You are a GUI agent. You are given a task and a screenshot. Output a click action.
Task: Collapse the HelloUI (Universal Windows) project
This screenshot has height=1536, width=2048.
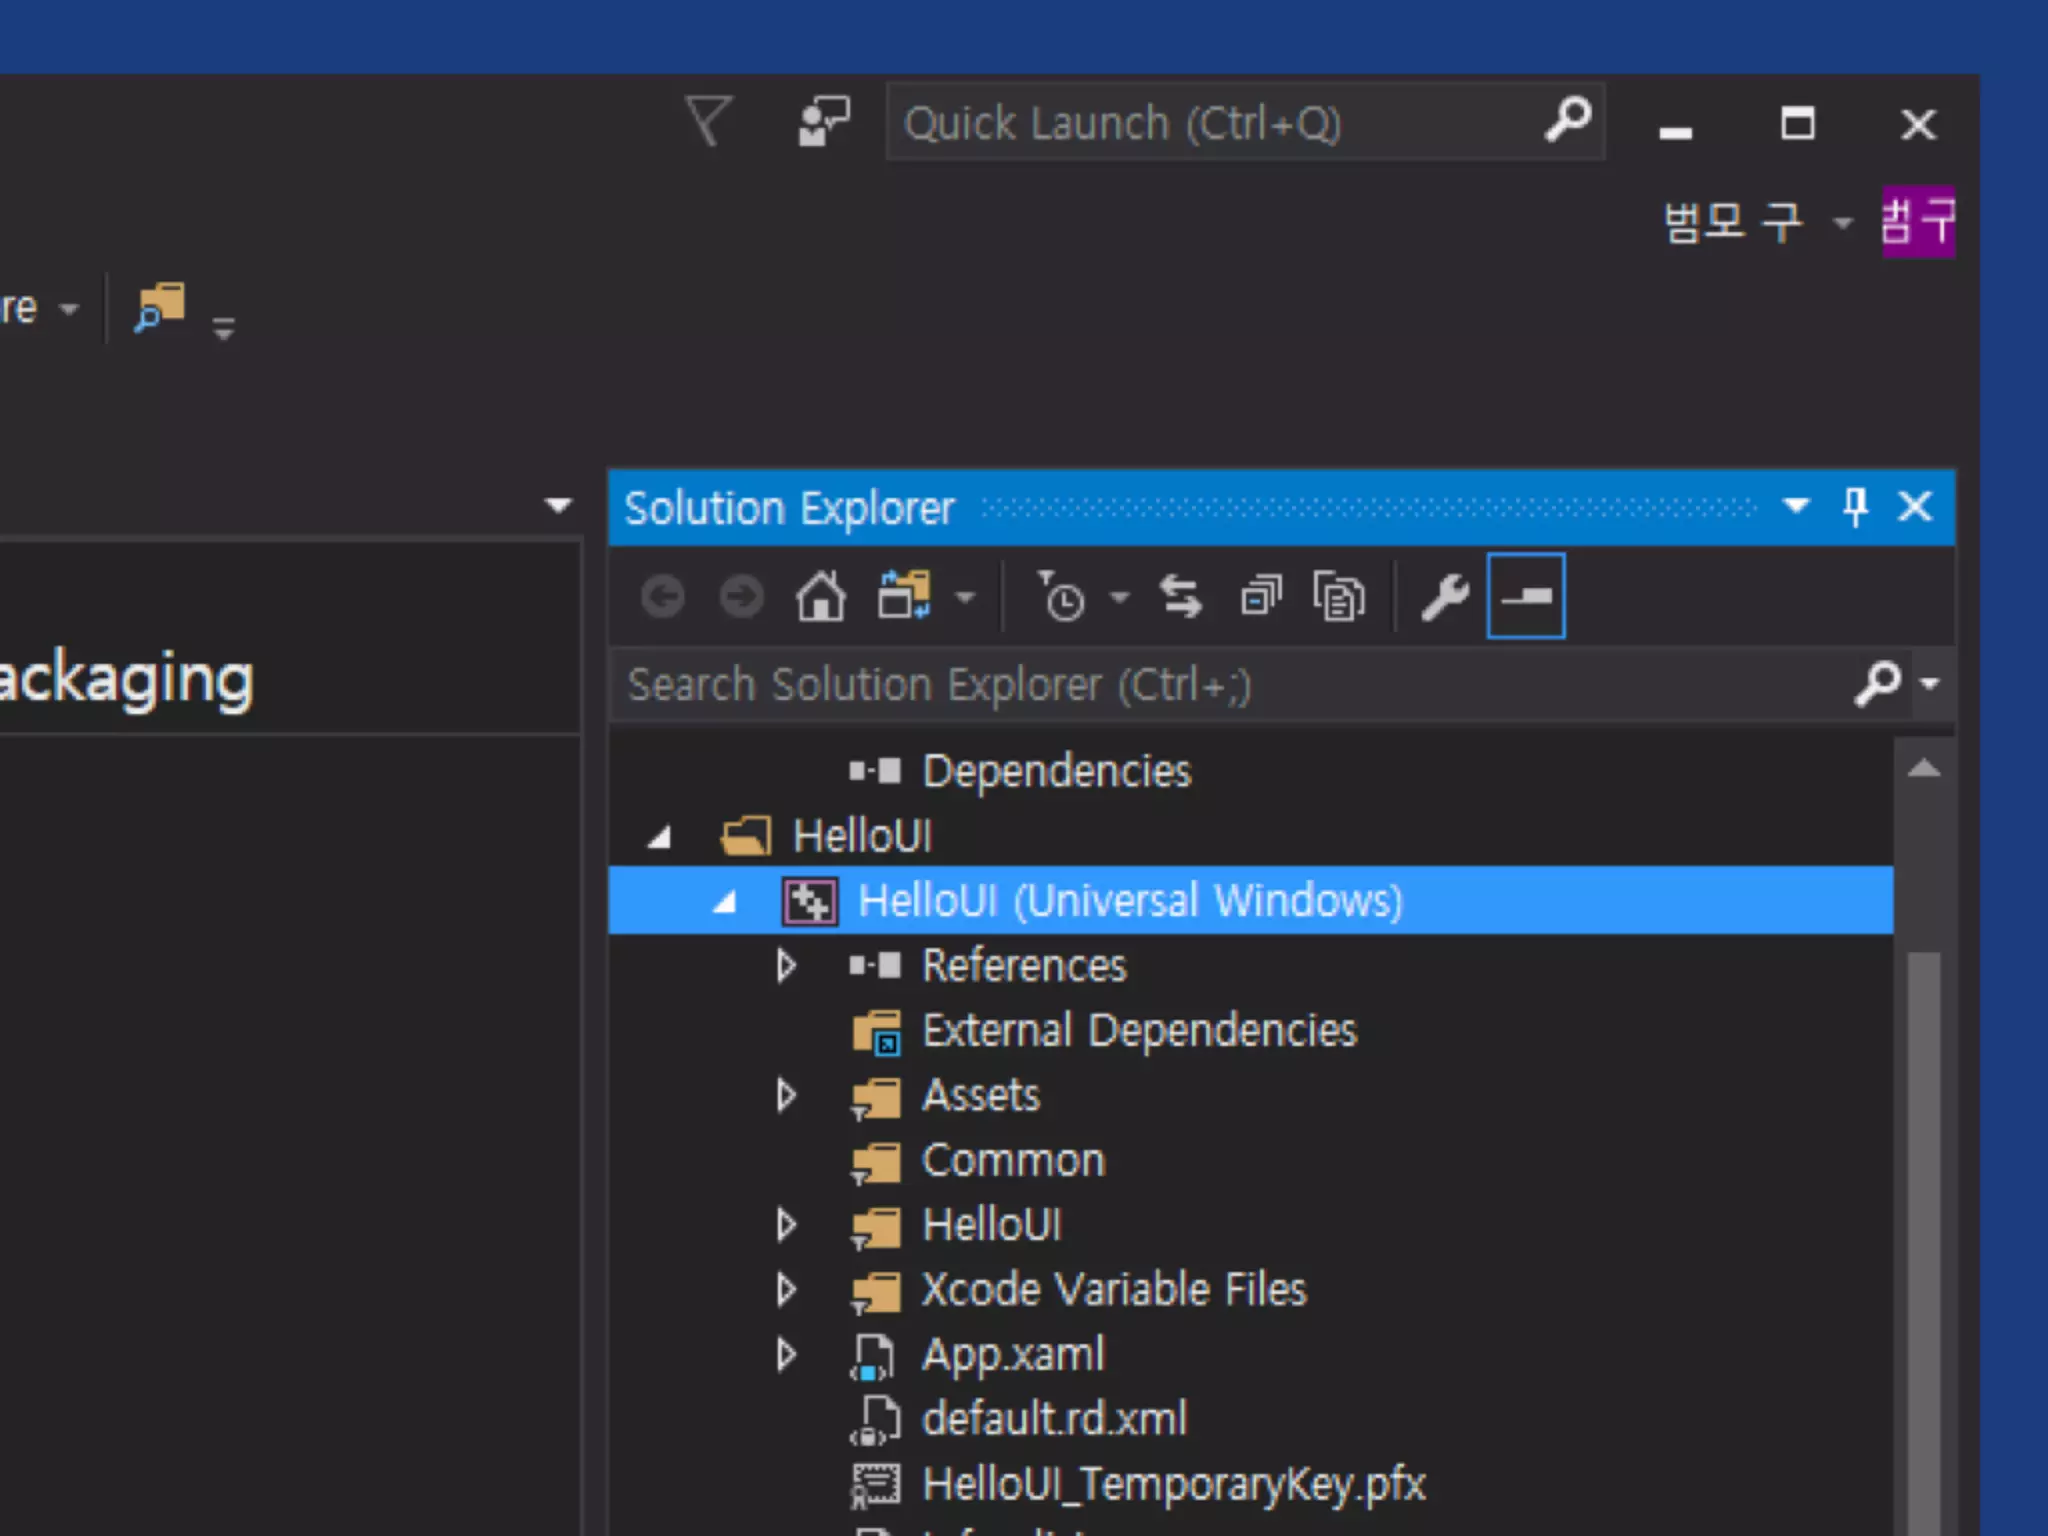[725, 902]
